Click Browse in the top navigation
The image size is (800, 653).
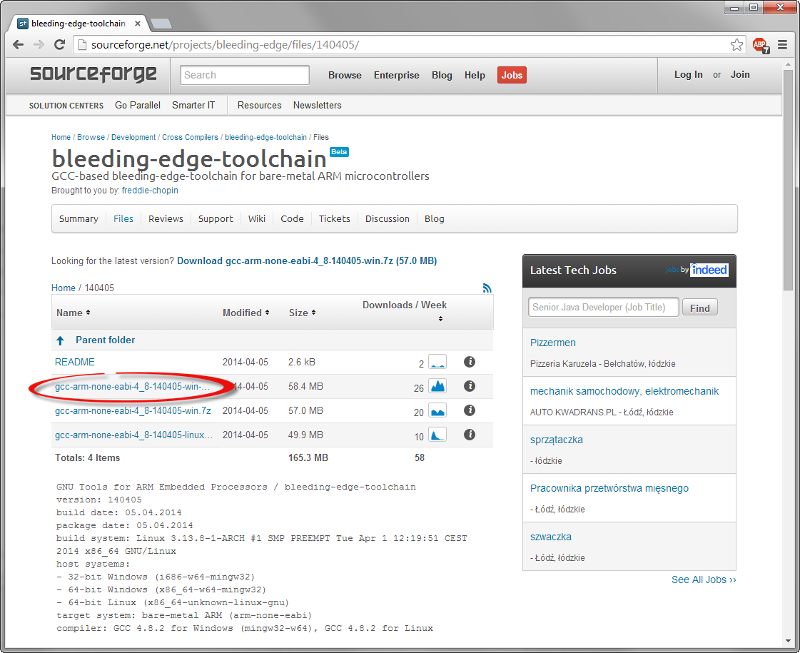pyautogui.click(x=345, y=75)
